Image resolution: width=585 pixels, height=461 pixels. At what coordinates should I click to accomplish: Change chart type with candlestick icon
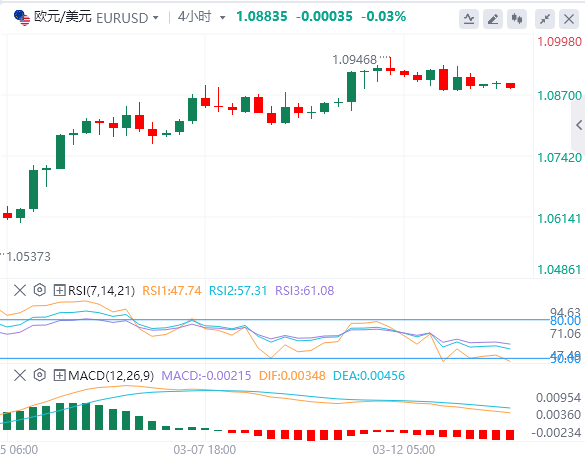pyautogui.click(x=517, y=19)
